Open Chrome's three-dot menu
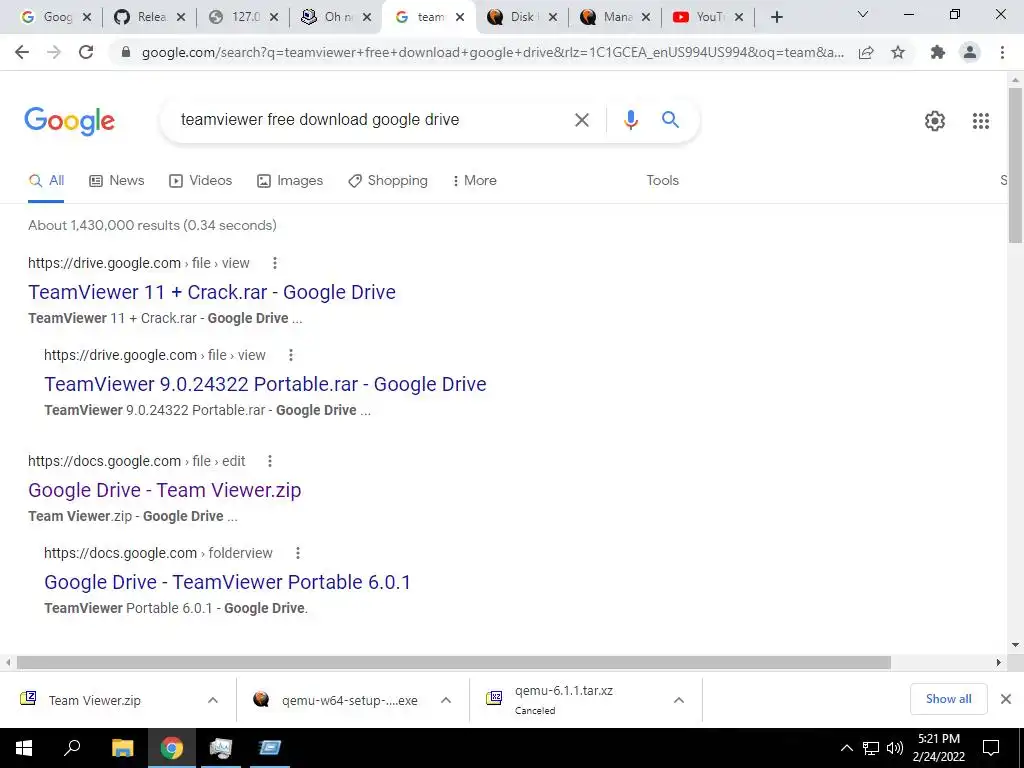 pyautogui.click(x=1002, y=52)
